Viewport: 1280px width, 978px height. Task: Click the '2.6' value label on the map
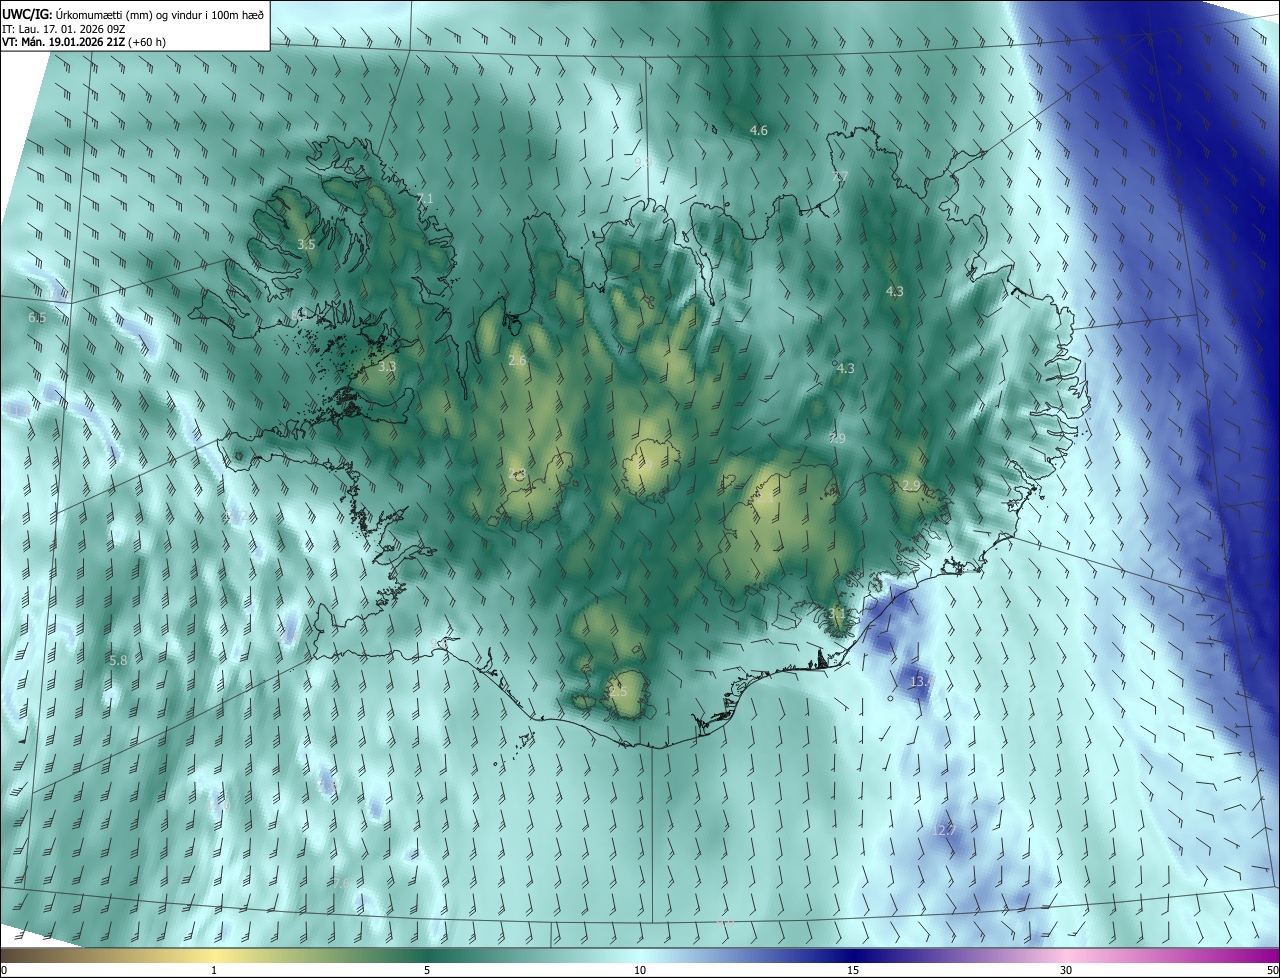[517, 360]
